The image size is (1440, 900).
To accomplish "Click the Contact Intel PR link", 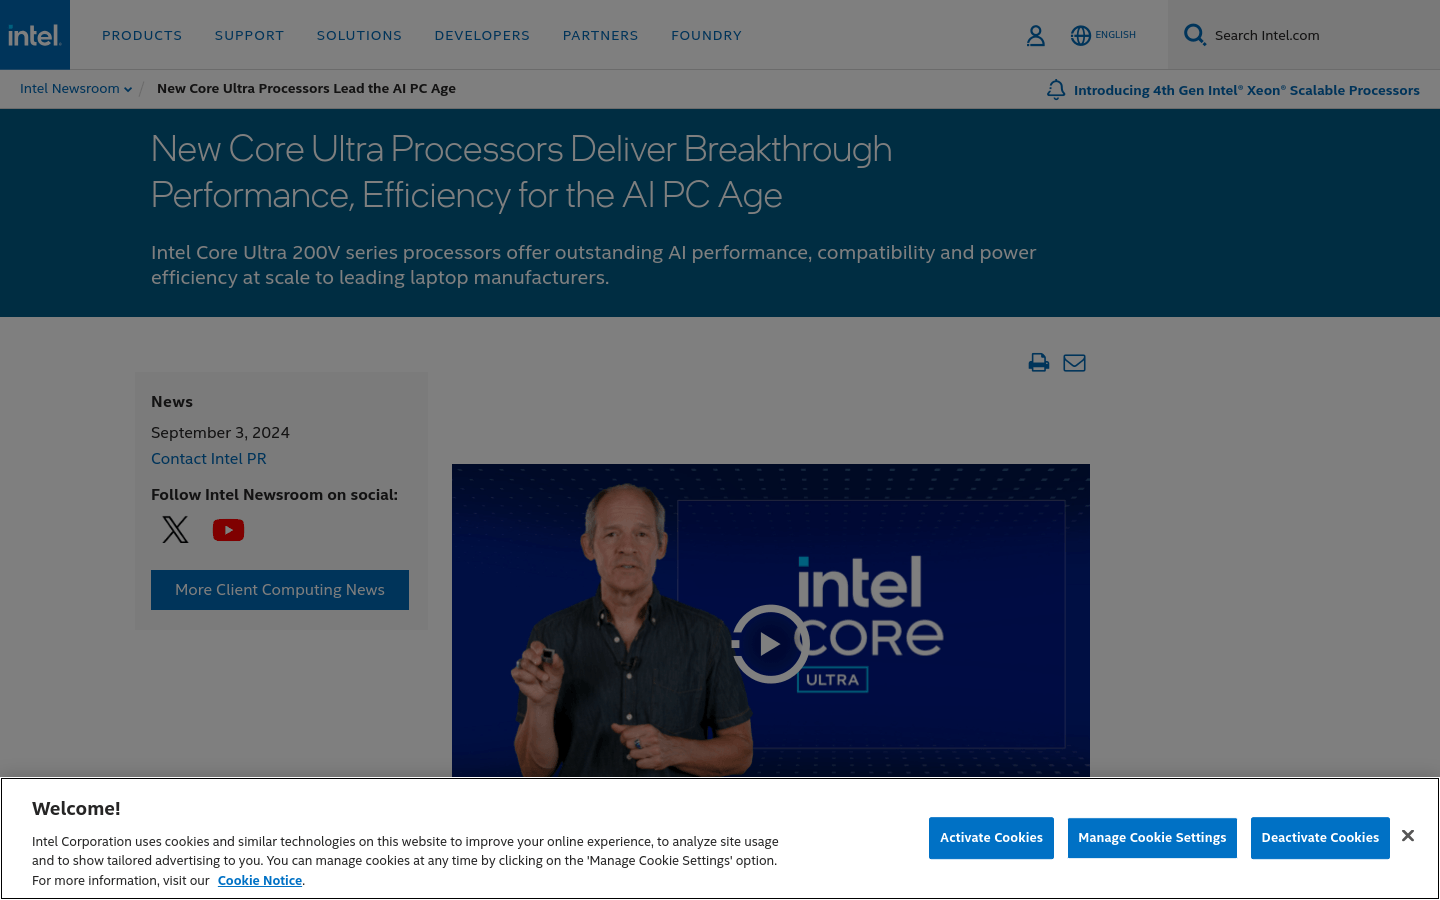I will pos(208,458).
